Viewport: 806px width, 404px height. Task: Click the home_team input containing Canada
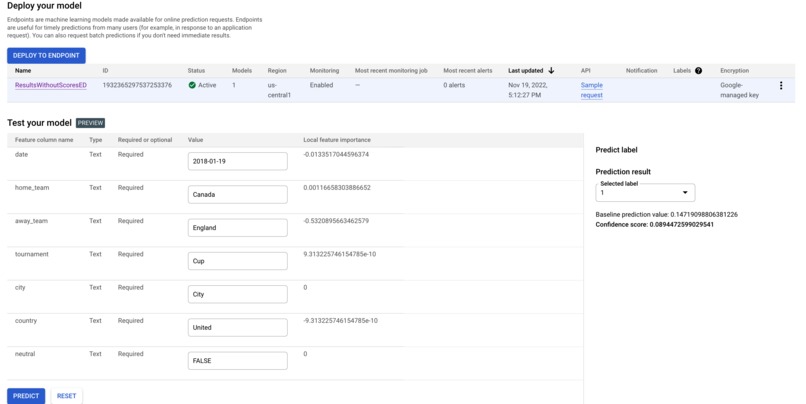tap(237, 195)
